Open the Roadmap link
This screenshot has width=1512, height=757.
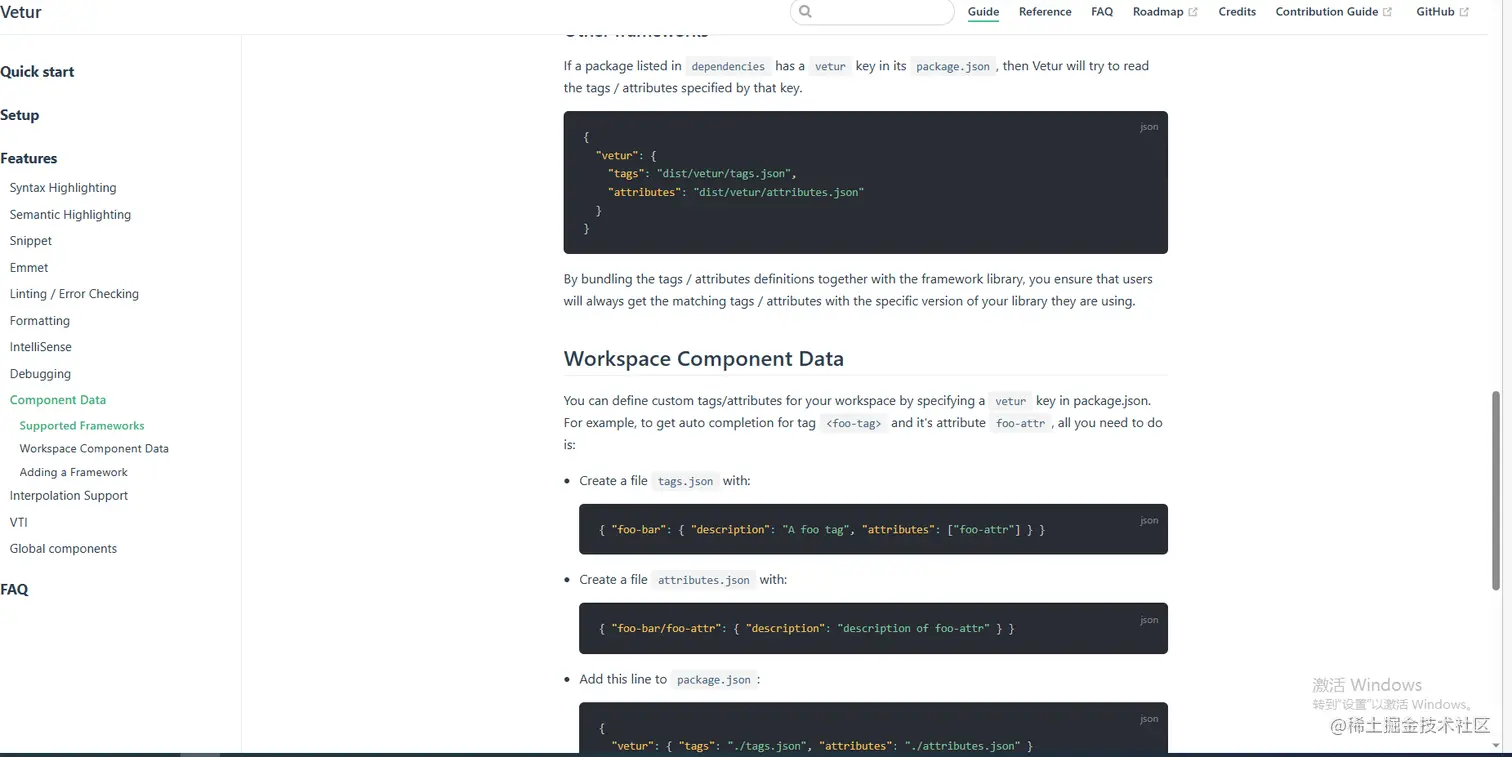tap(1158, 12)
